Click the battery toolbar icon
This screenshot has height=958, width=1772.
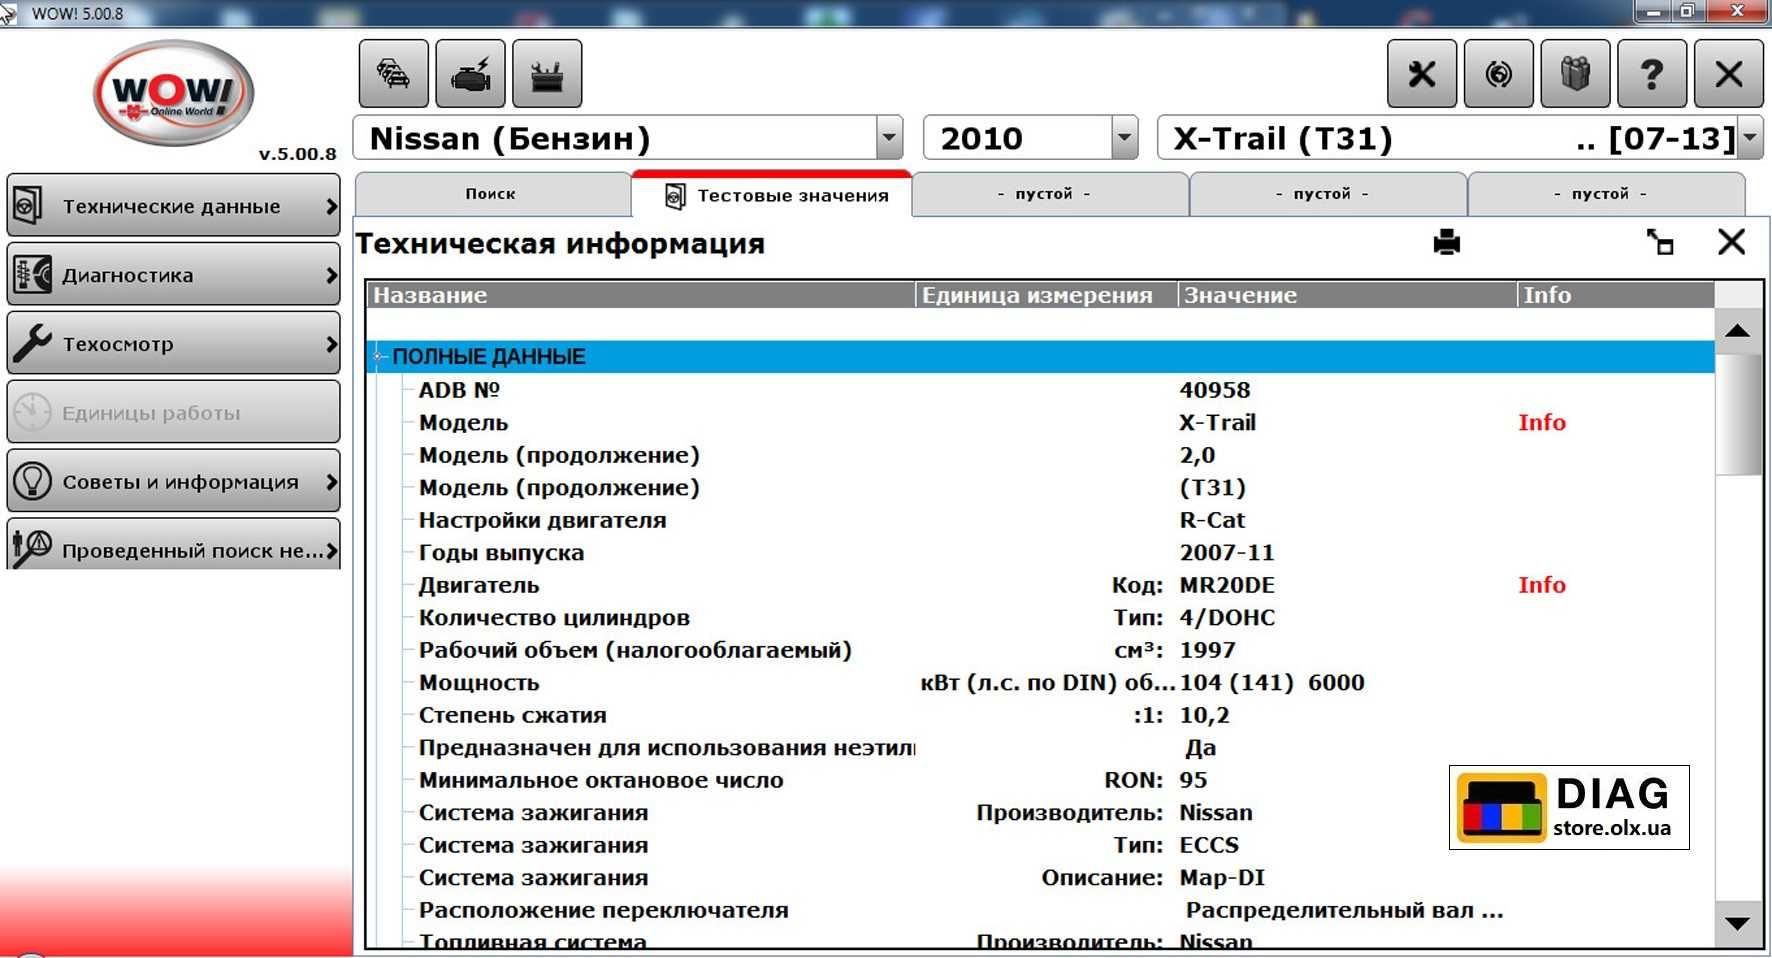click(x=547, y=74)
